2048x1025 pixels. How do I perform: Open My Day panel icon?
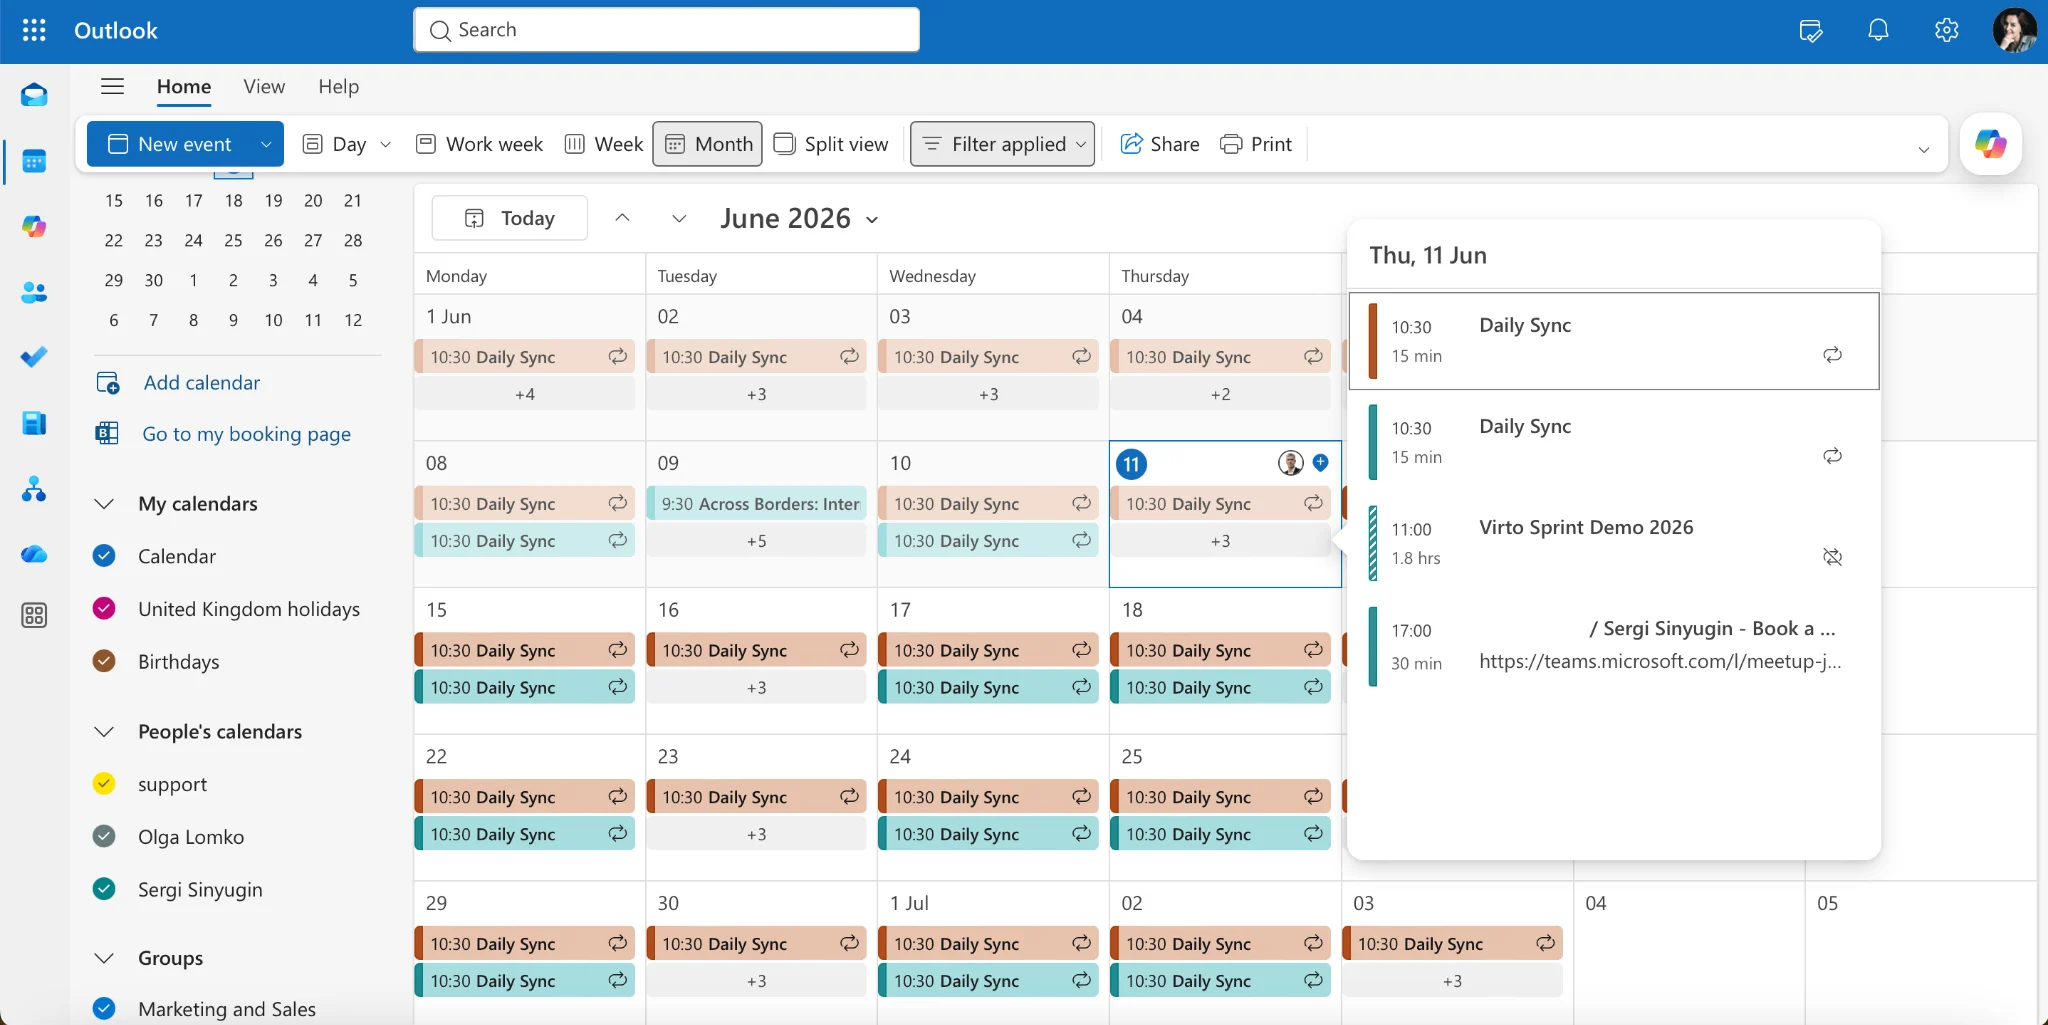pos(1811,30)
